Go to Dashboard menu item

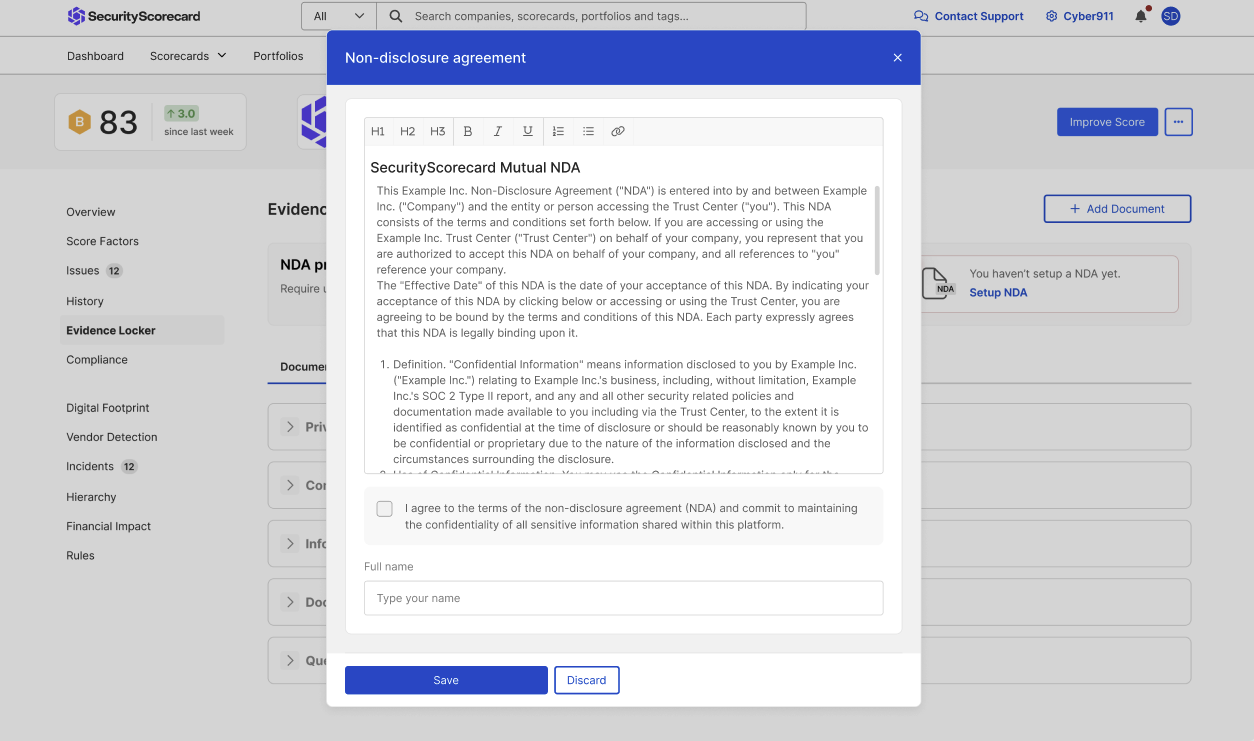coord(96,56)
